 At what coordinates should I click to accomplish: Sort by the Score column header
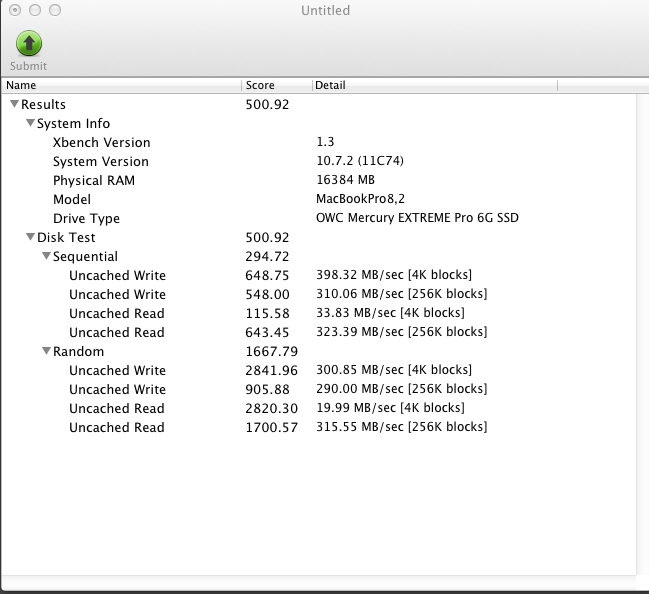click(277, 85)
